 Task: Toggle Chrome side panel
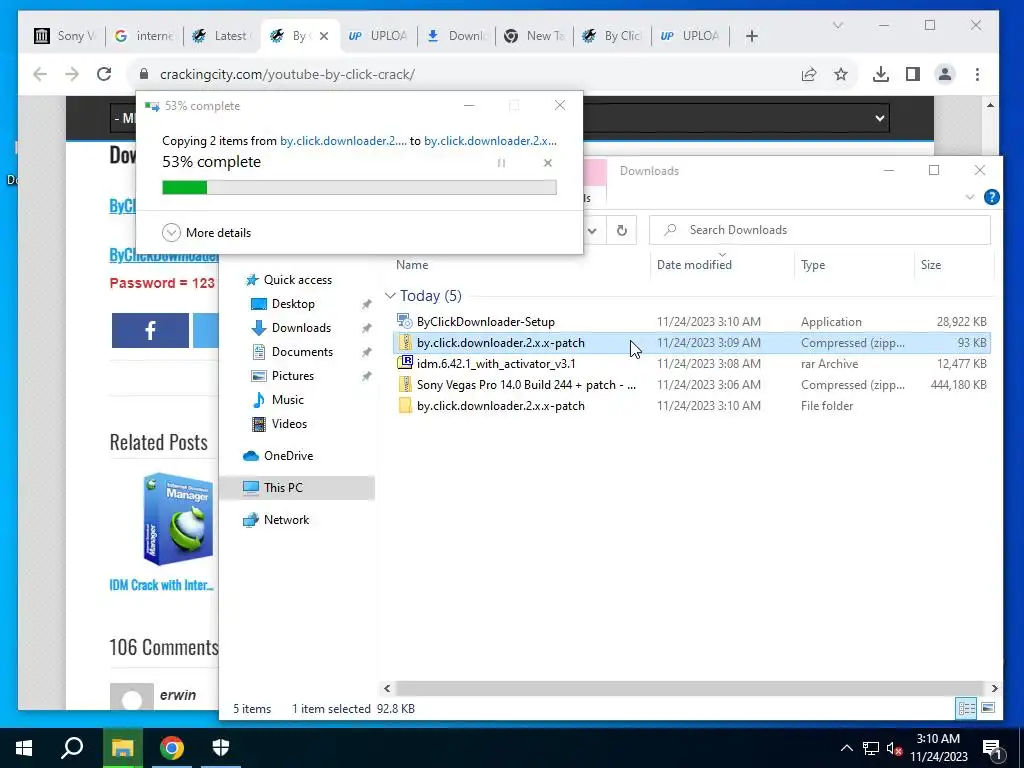912,74
